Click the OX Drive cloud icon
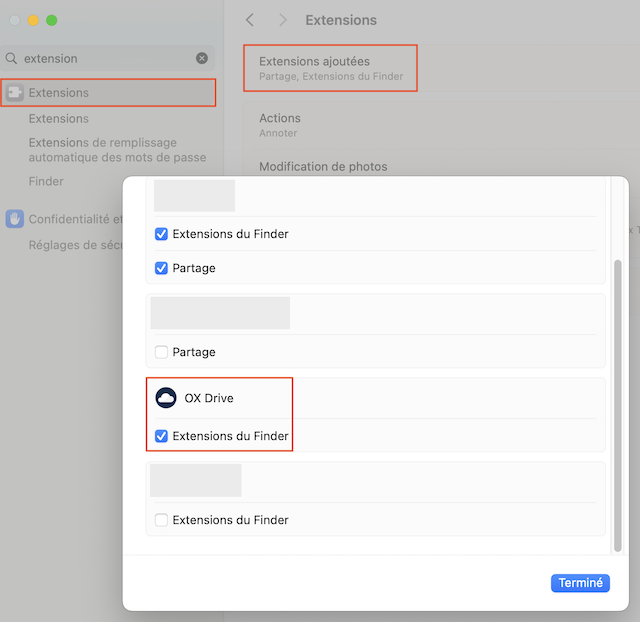The height and width of the screenshot is (622, 640). click(x=166, y=398)
